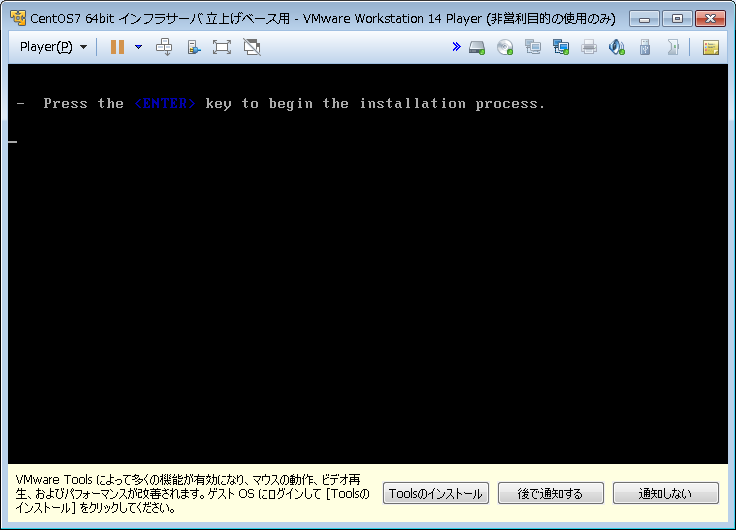Screen dimensions: 736x530
Task: Maximize the VMware Player window
Action: (x=677, y=19)
